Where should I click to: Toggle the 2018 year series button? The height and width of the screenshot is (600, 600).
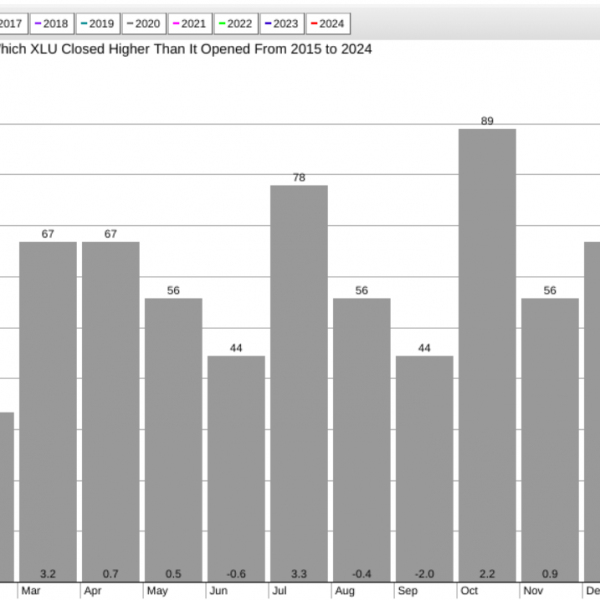(52, 24)
